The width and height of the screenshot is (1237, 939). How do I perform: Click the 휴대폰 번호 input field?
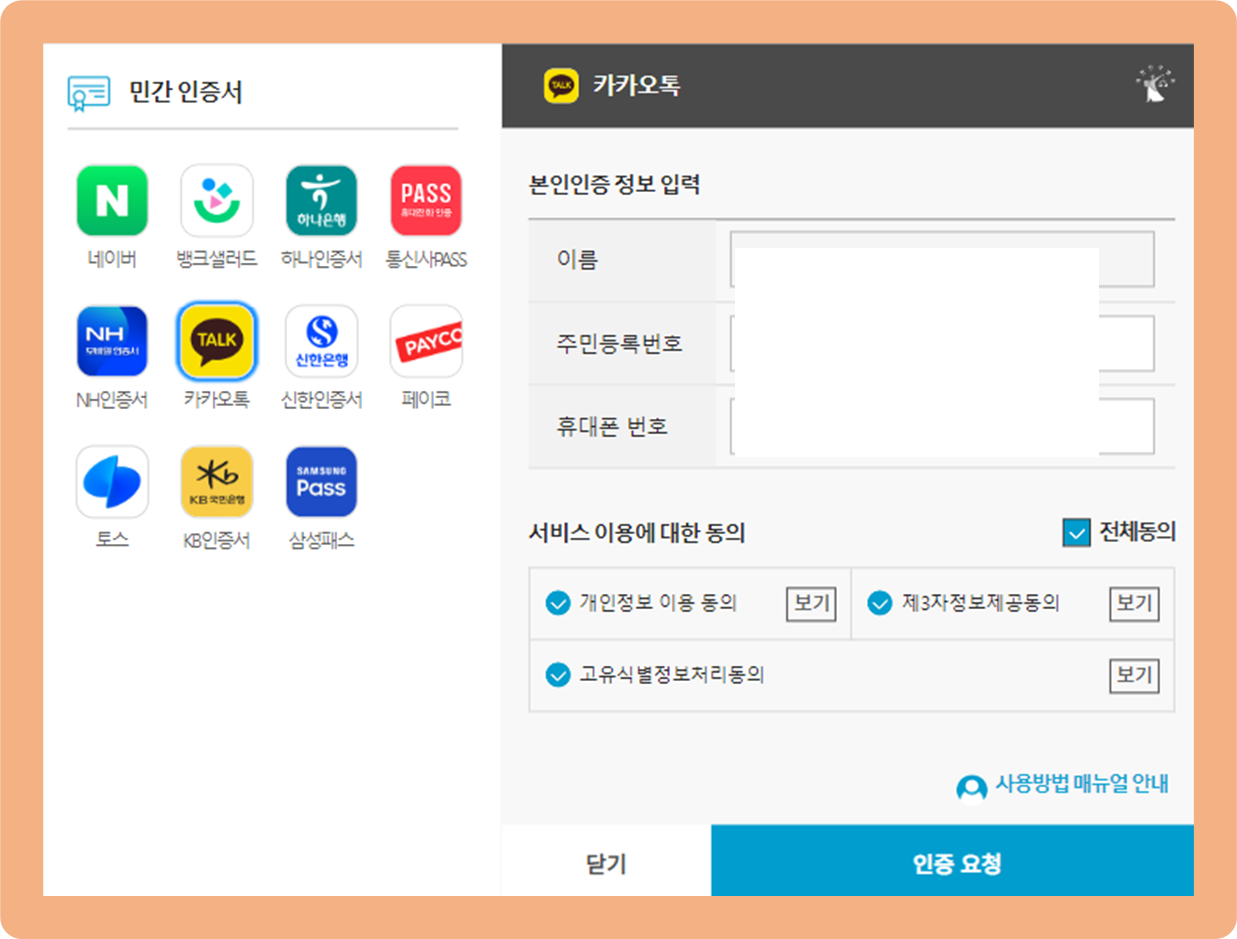coord(942,426)
